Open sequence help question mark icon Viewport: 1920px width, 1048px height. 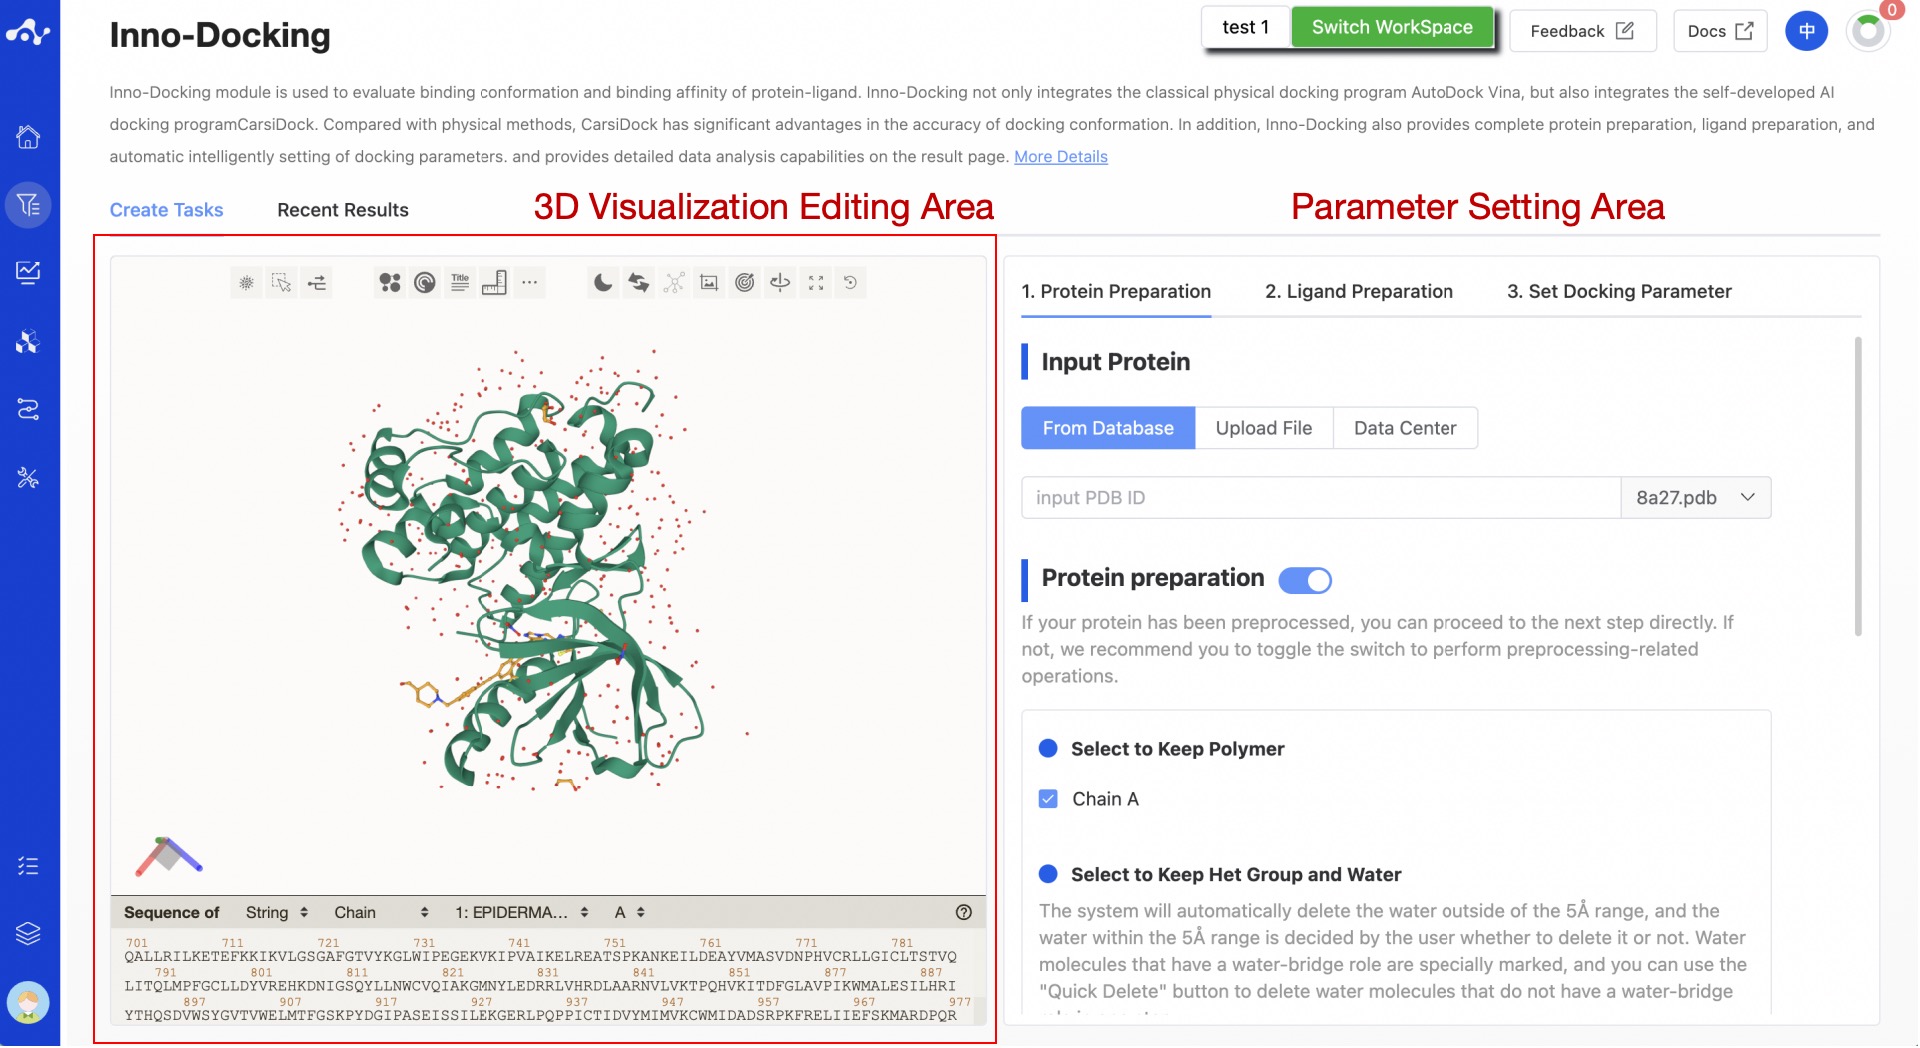tap(964, 913)
